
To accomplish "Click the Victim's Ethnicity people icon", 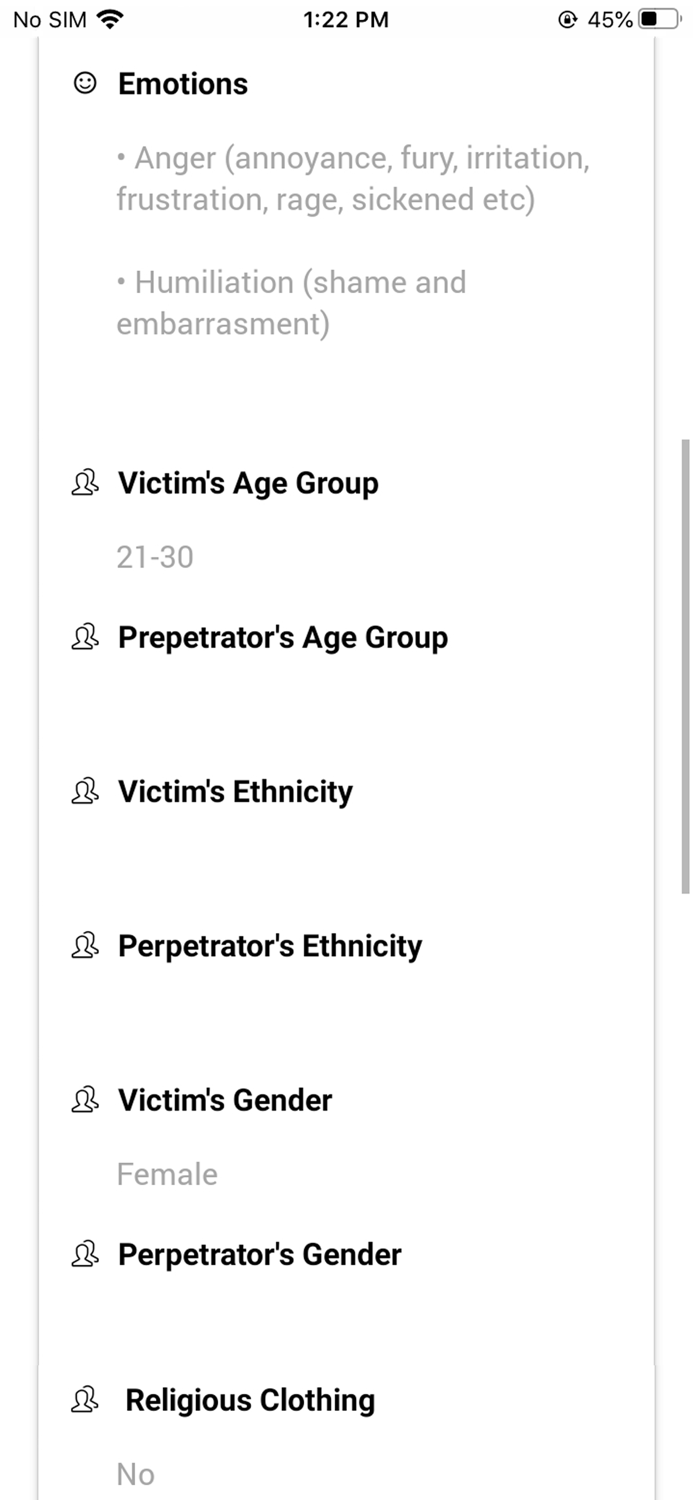I will [x=86, y=791].
